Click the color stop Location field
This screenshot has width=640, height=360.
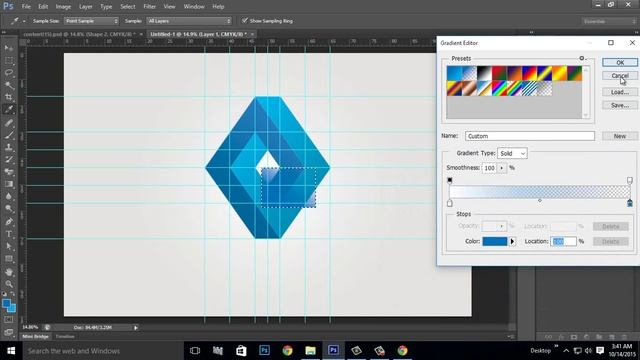pyautogui.click(x=563, y=242)
